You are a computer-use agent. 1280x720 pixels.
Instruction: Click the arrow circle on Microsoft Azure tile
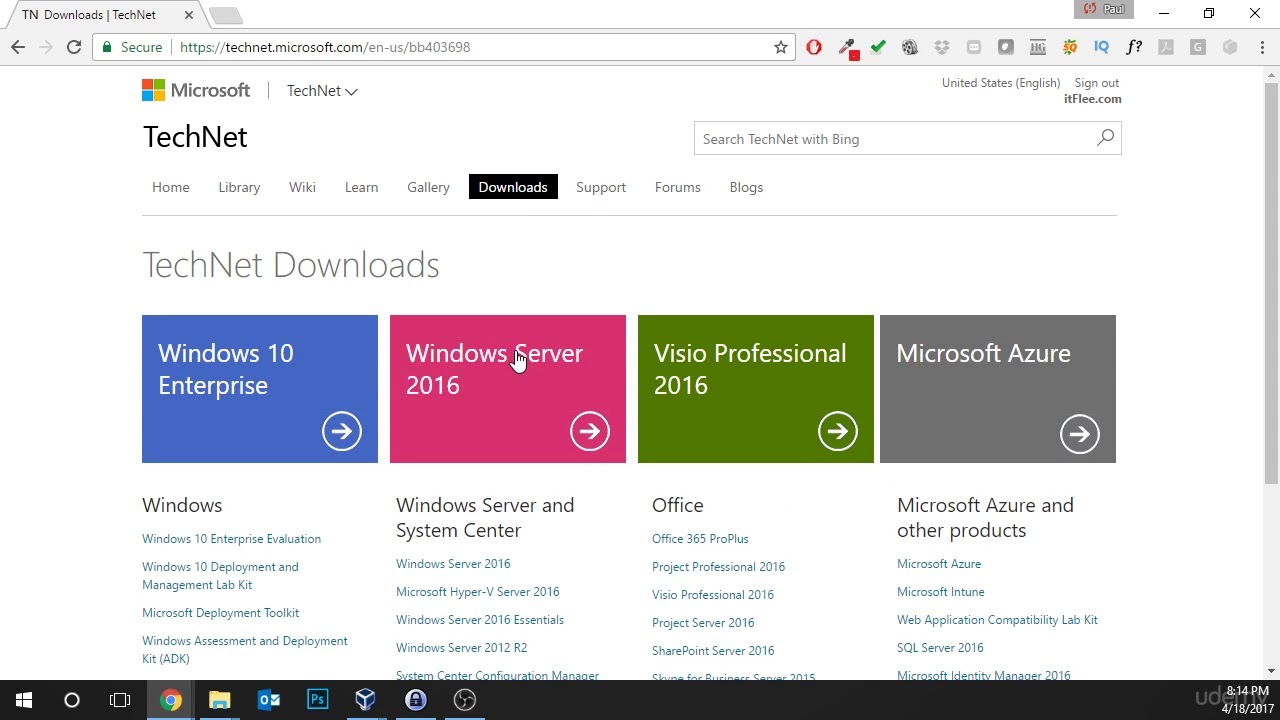[x=1080, y=433]
